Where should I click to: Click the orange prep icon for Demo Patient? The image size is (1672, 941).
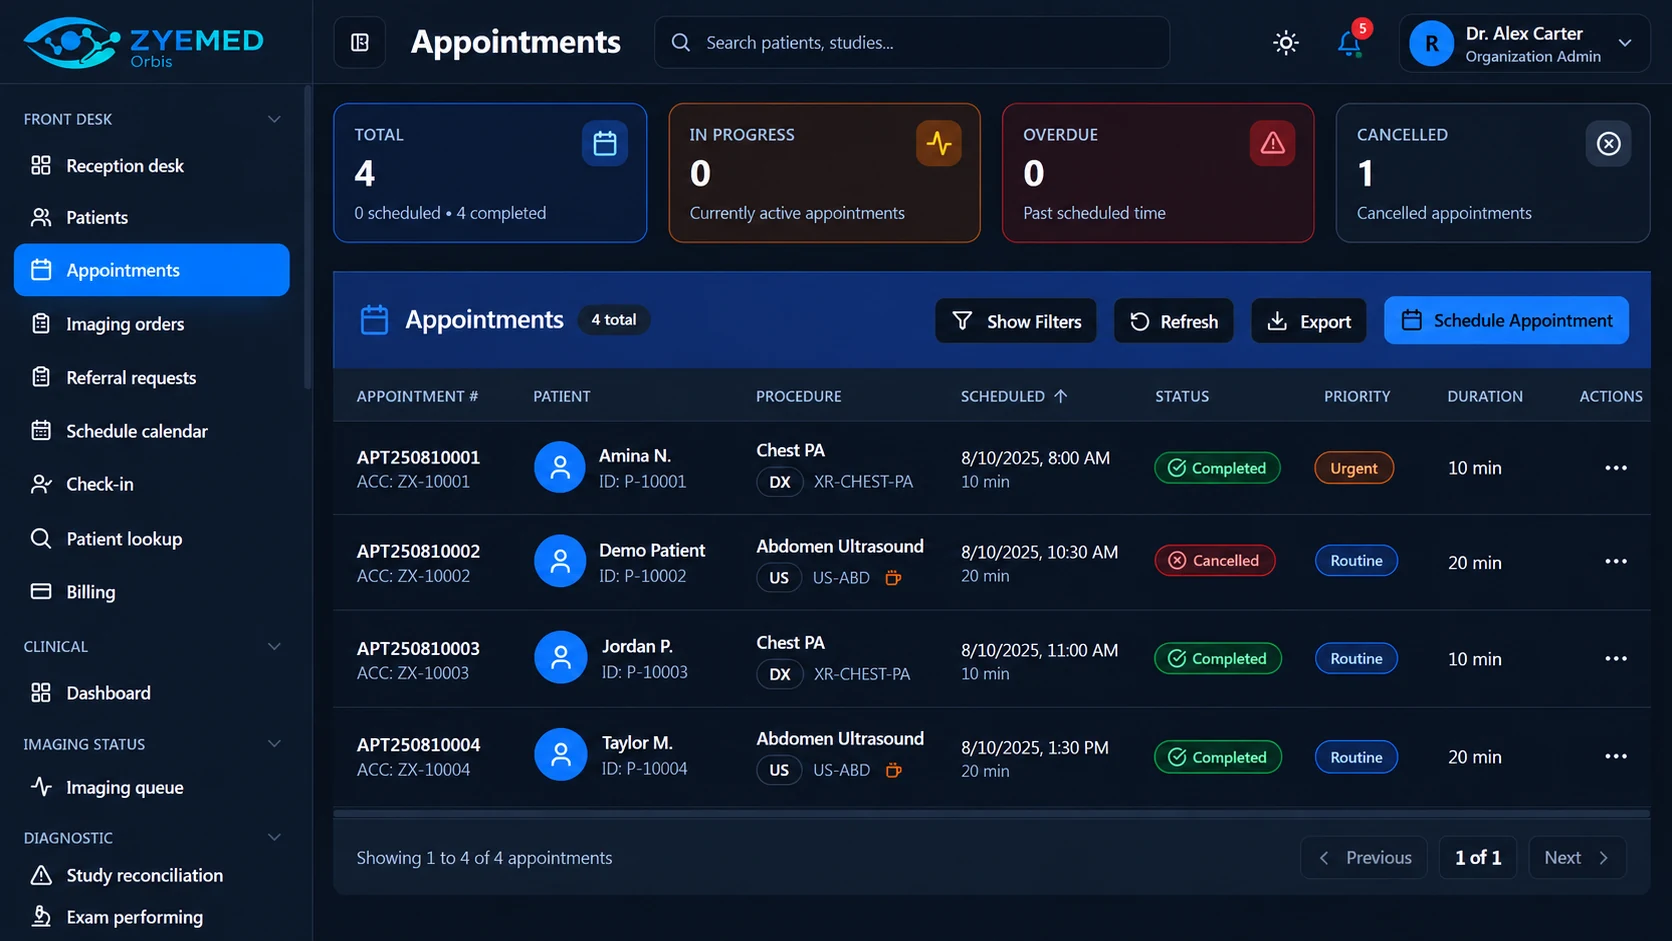[x=893, y=578]
